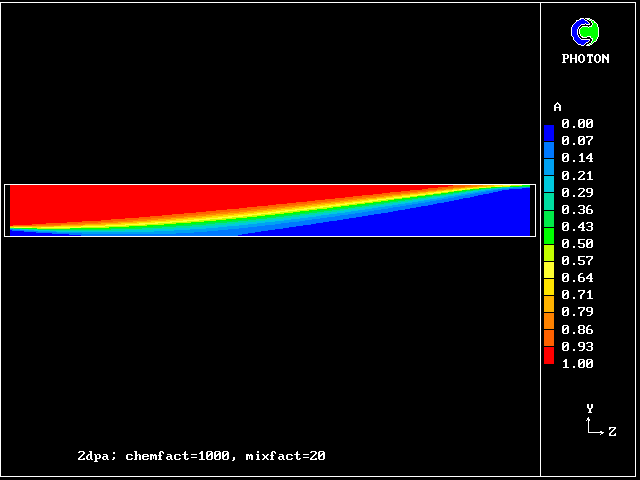This screenshot has width=640, height=480.
Task: Click the 0.29 legend value label
Action: click(x=577, y=192)
